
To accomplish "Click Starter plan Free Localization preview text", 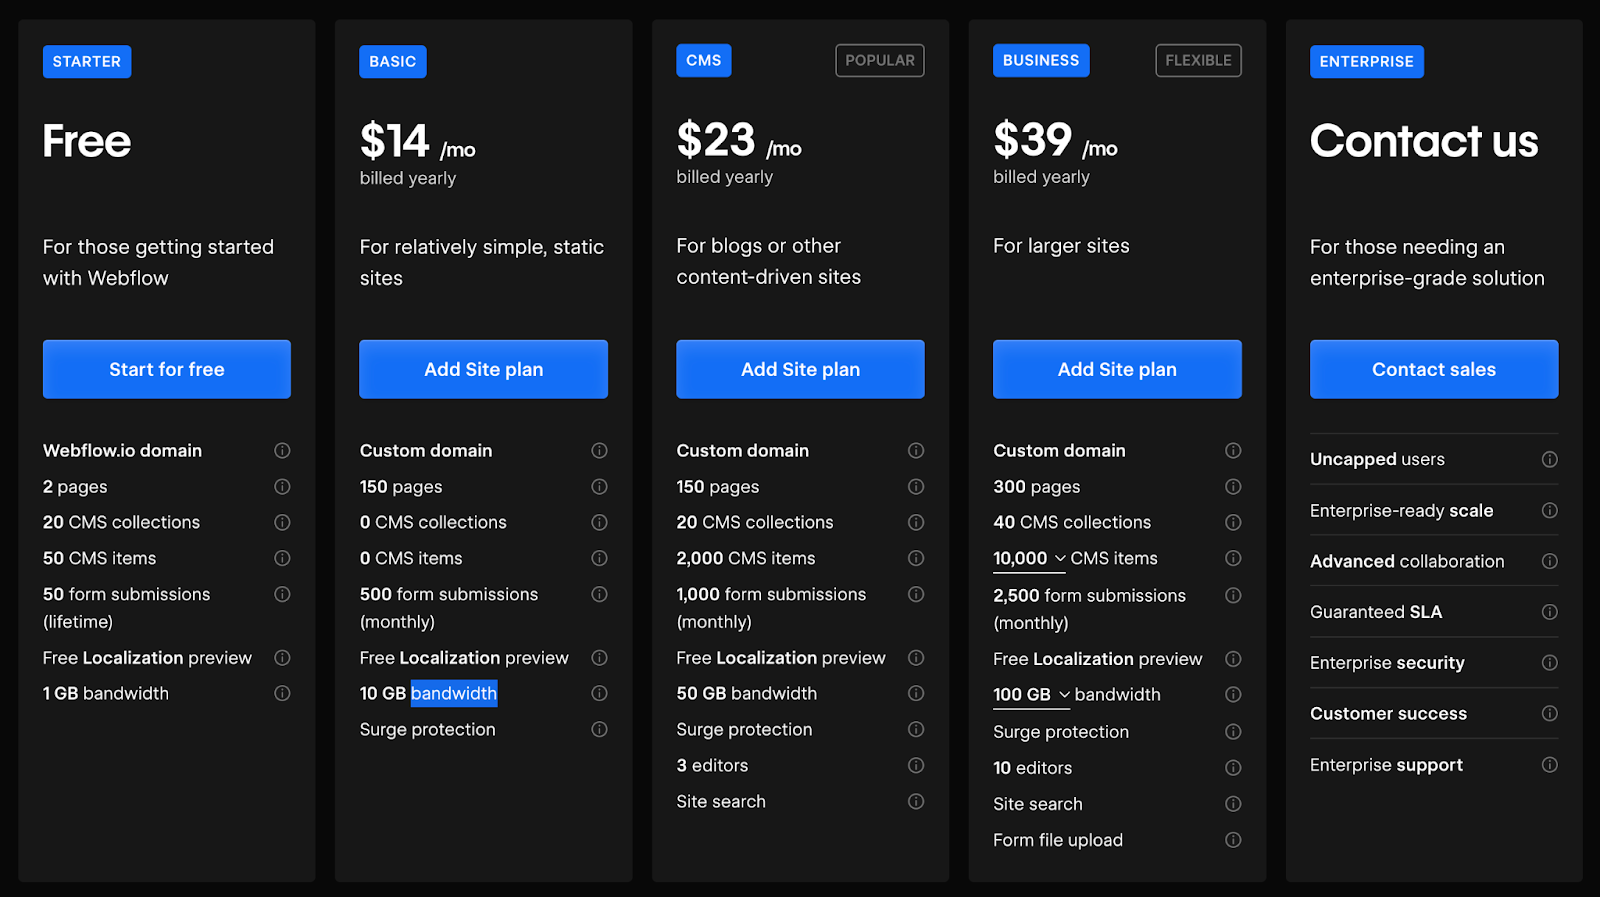I will coord(147,658).
